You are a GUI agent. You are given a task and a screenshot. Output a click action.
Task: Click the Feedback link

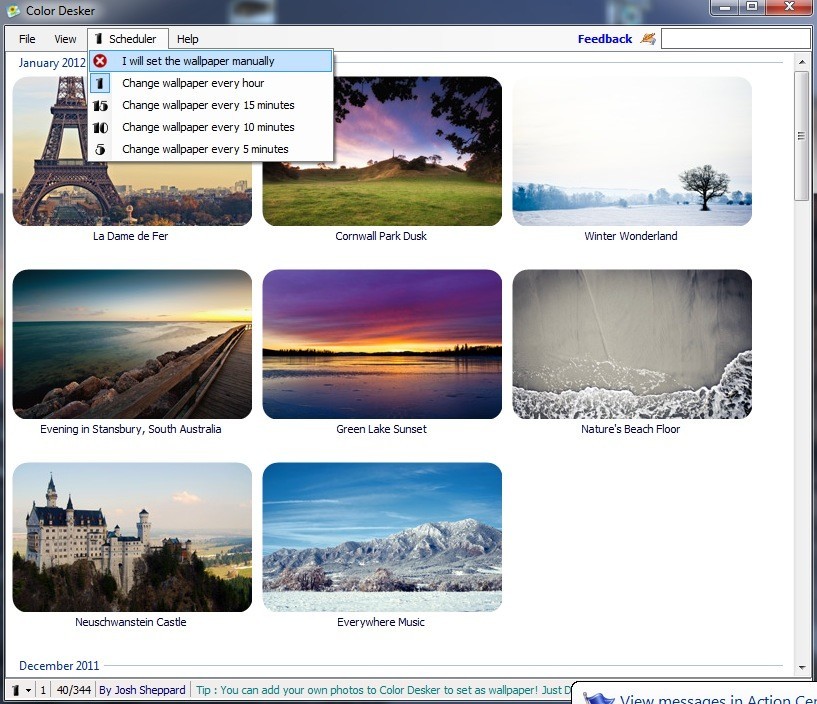604,38
